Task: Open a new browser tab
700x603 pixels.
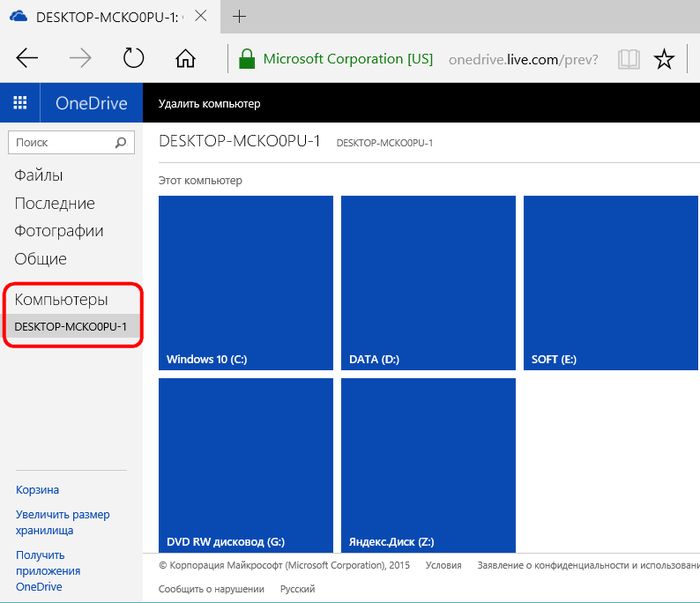Action: click(239, 17)
